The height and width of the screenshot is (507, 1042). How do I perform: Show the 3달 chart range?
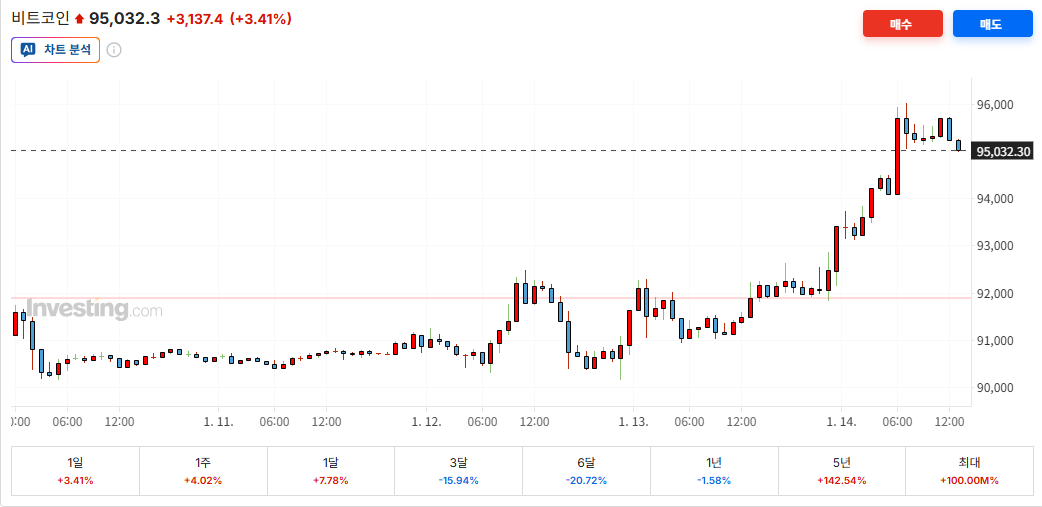tap(458, 471)
